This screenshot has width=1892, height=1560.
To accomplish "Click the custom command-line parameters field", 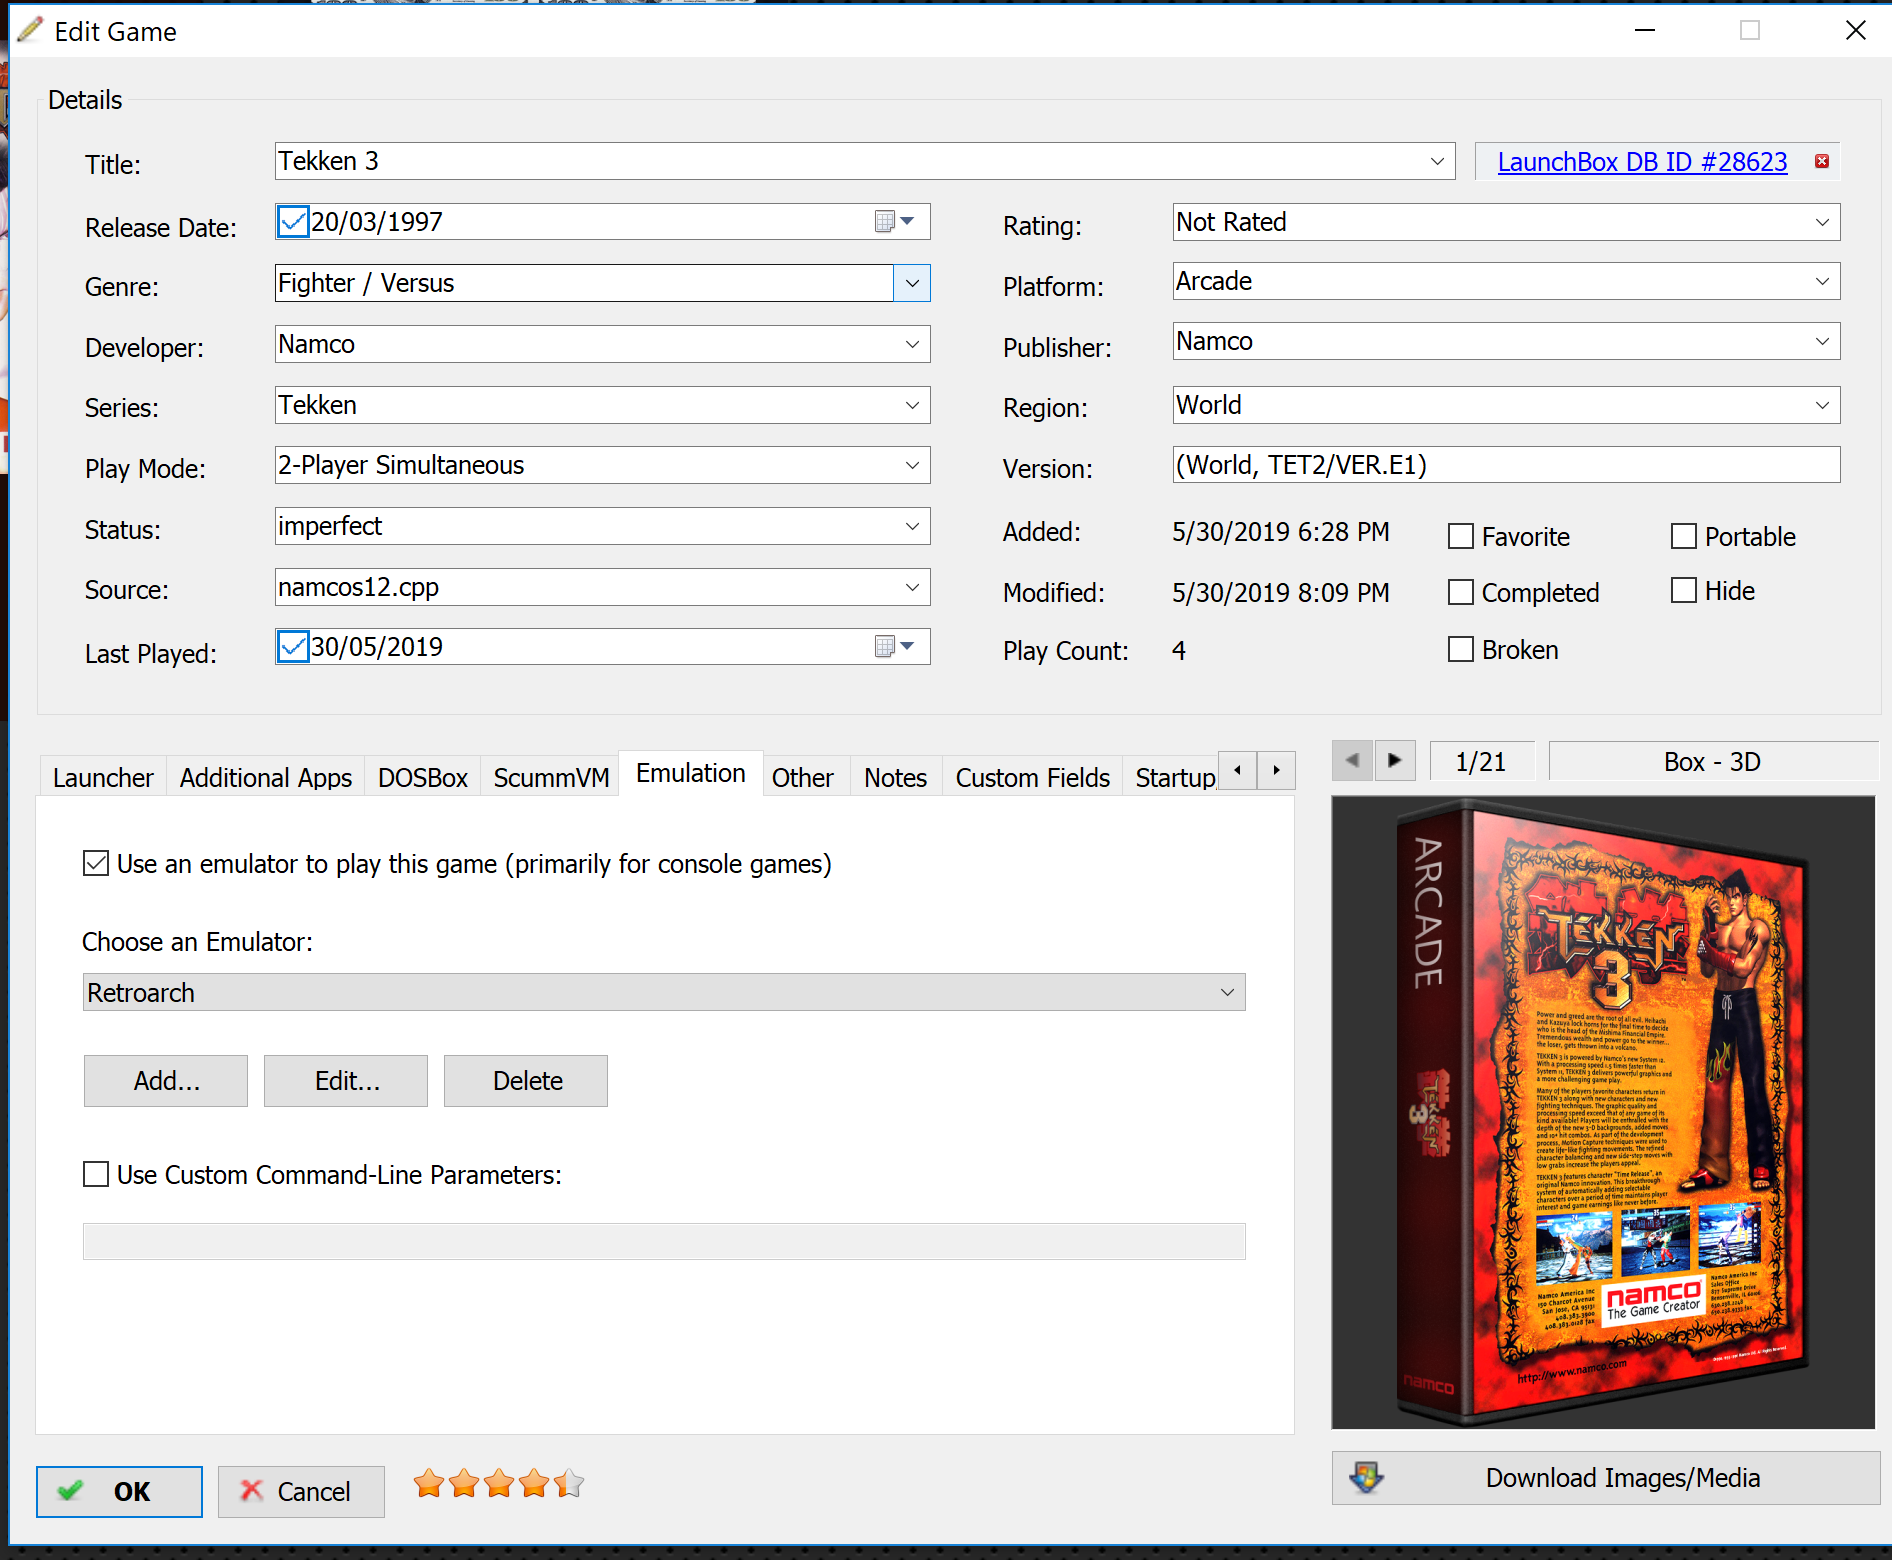I will pyautogui.click(x=664, y=1241).
